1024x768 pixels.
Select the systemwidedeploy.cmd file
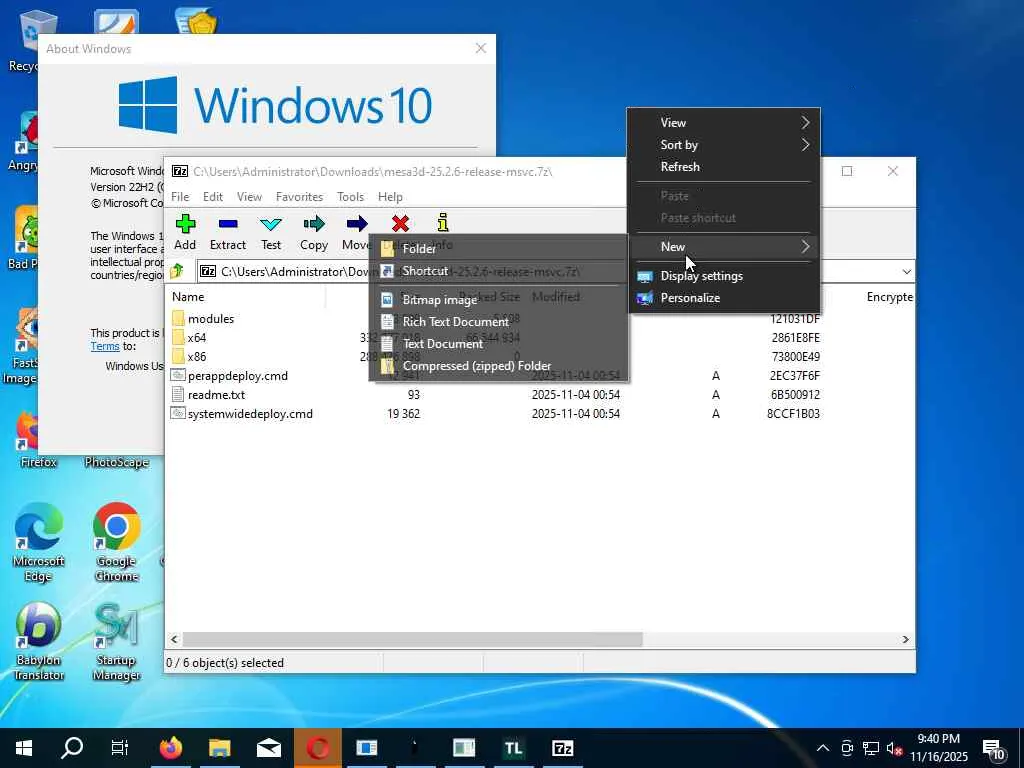point(242,413)
